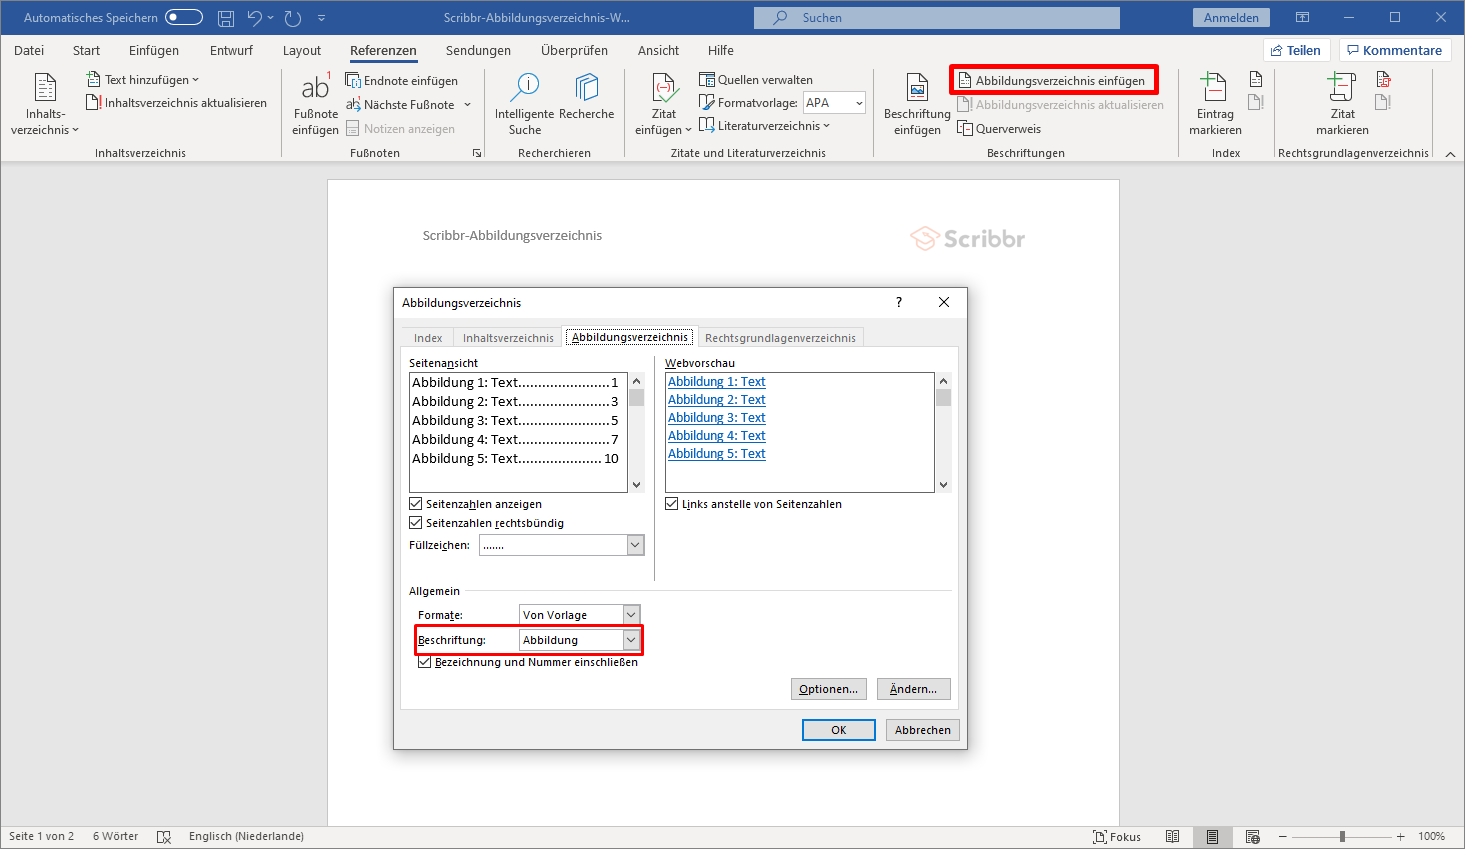This screenshot has height=850, width=1466.
Task: Click Fokus mode in status bar
Action: click(x=1117, y=837)
